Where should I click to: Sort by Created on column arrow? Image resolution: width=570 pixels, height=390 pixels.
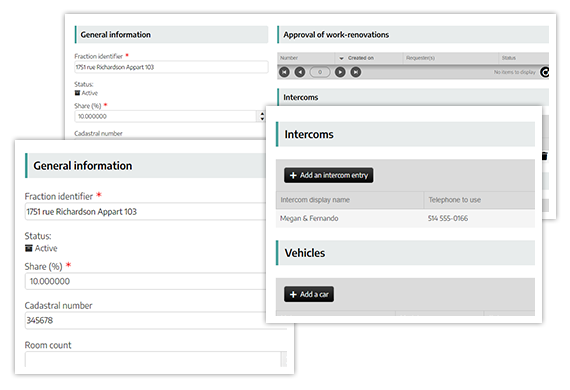[341, 58]
